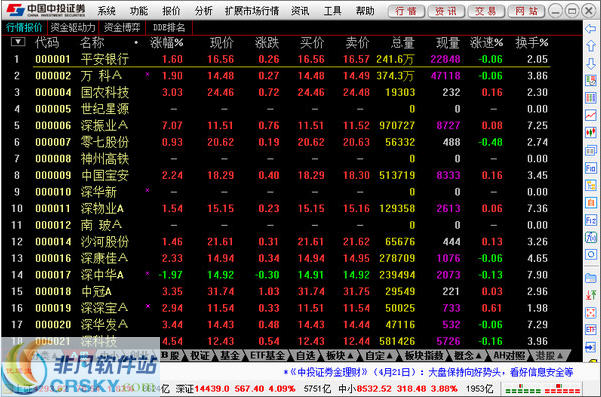Select the 板块指数 bottom tab
The height and width of the screenshot is (397, 601).
point(424,356)
